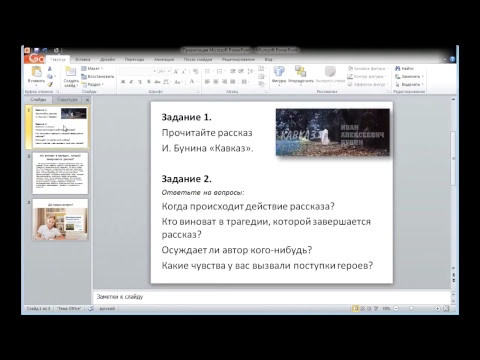The width and height of the screenshot is (480, 360).
Task: Click the Reset (Восстановить) button
Action: (97, 77)
